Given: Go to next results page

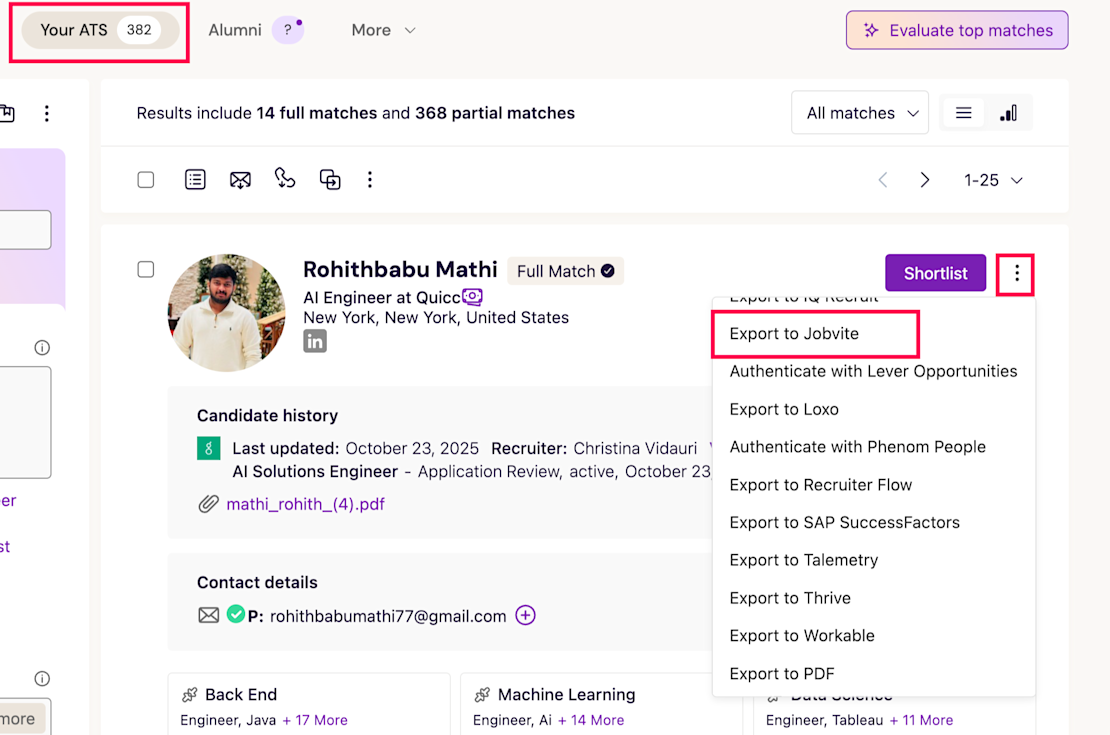Looking at the screenshot, I should tap(925, 181).
